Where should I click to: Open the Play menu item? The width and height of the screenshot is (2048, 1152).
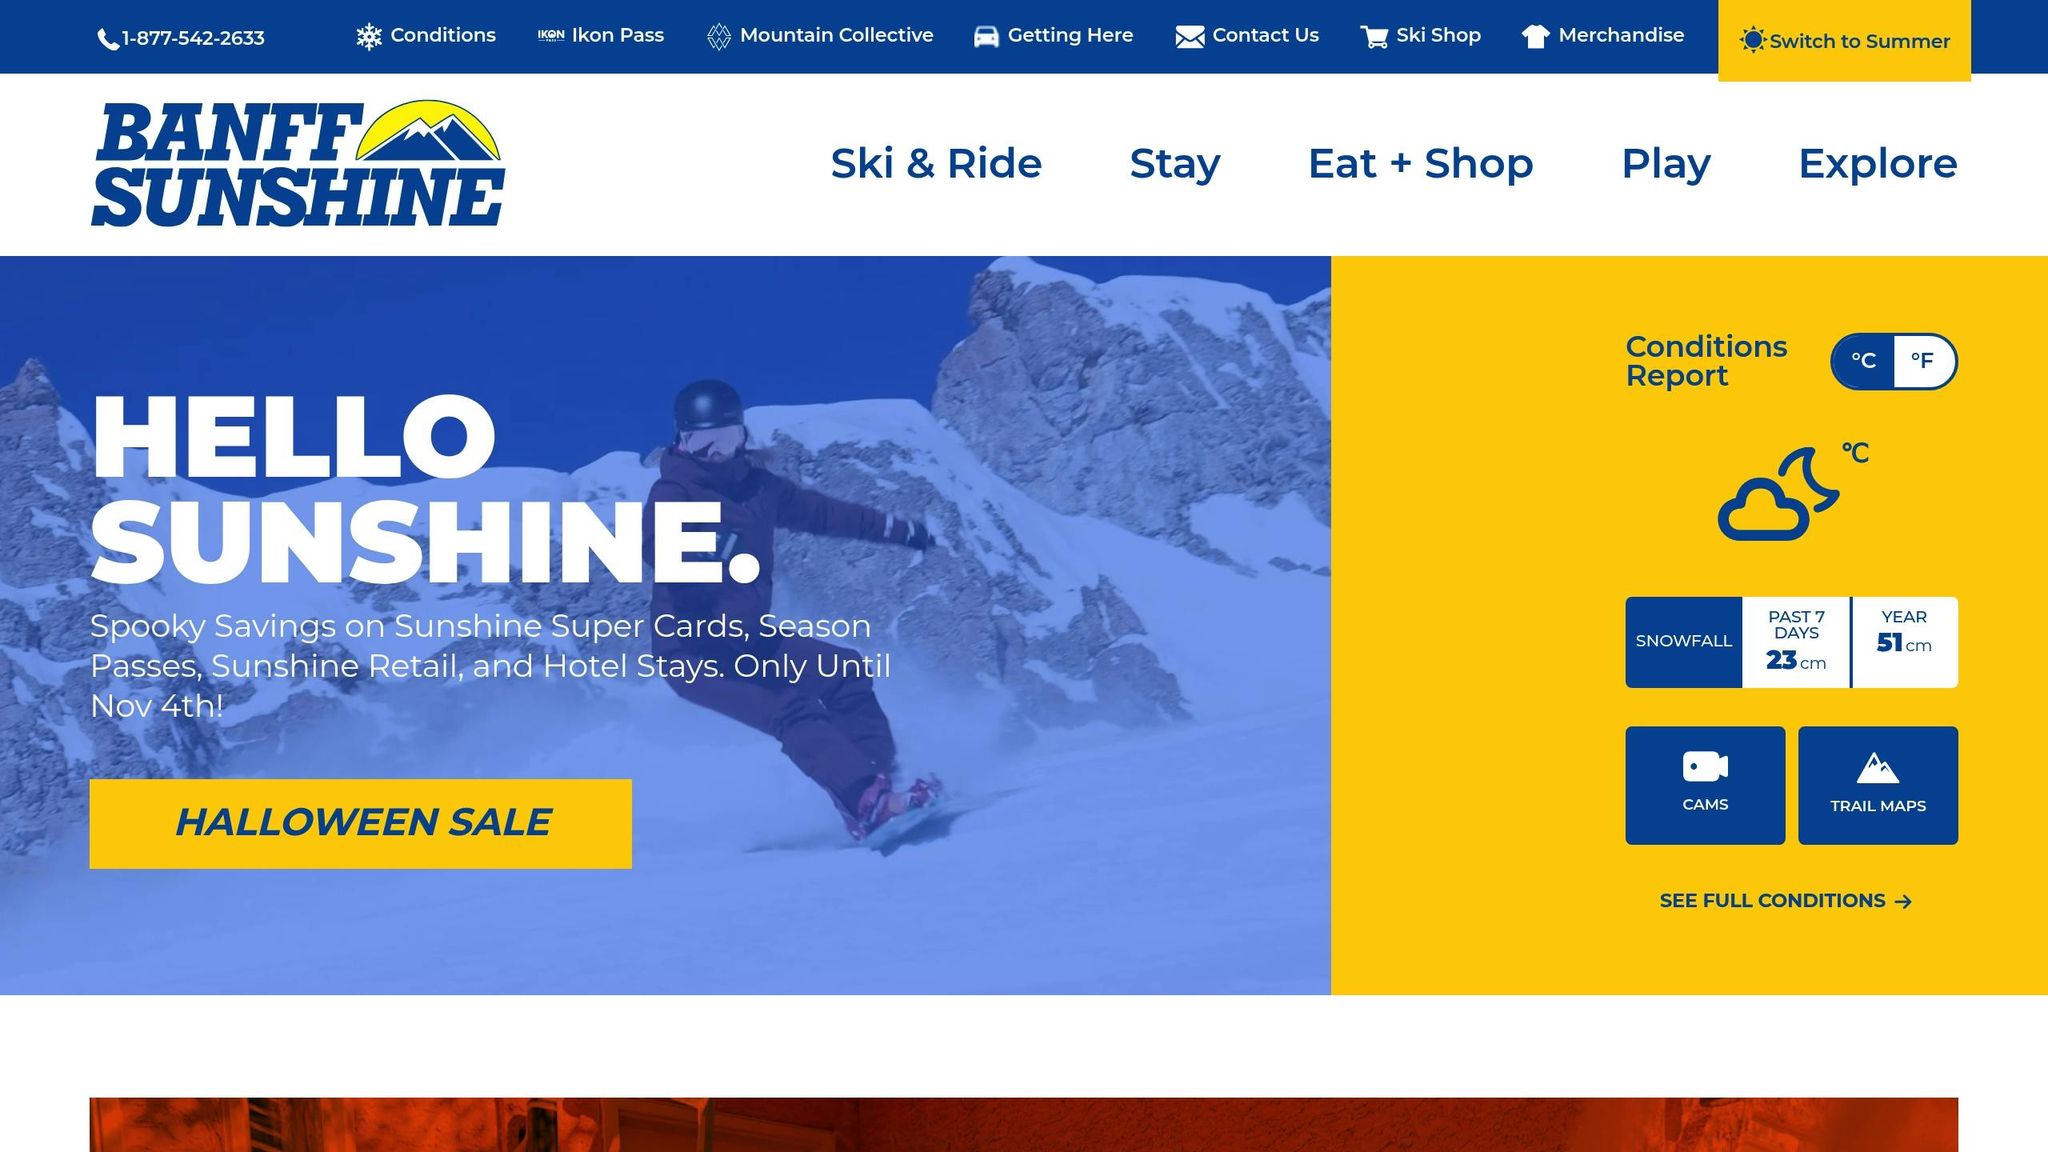1665,163
